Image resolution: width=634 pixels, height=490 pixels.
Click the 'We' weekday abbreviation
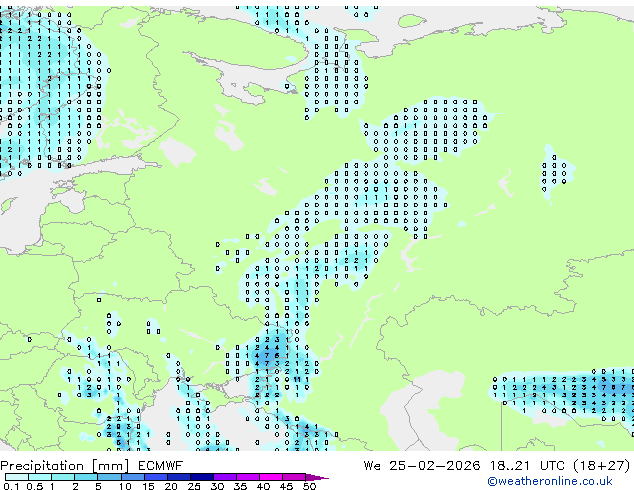click(x=372, y=466)
